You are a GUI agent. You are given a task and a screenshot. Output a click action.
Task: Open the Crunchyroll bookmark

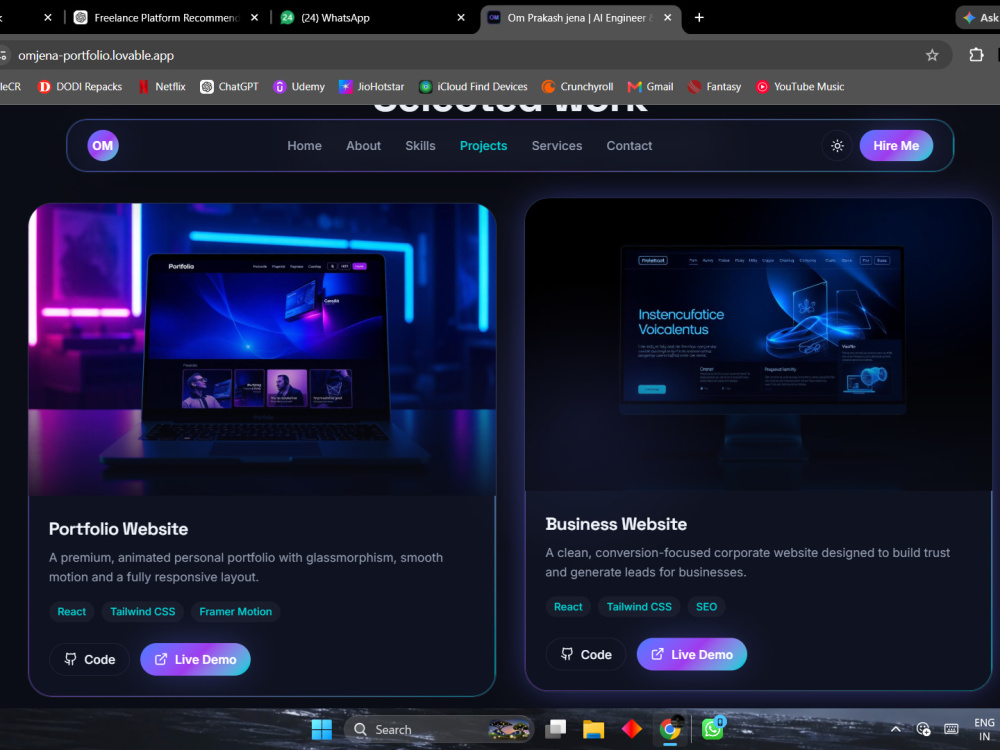click(577, 87)
